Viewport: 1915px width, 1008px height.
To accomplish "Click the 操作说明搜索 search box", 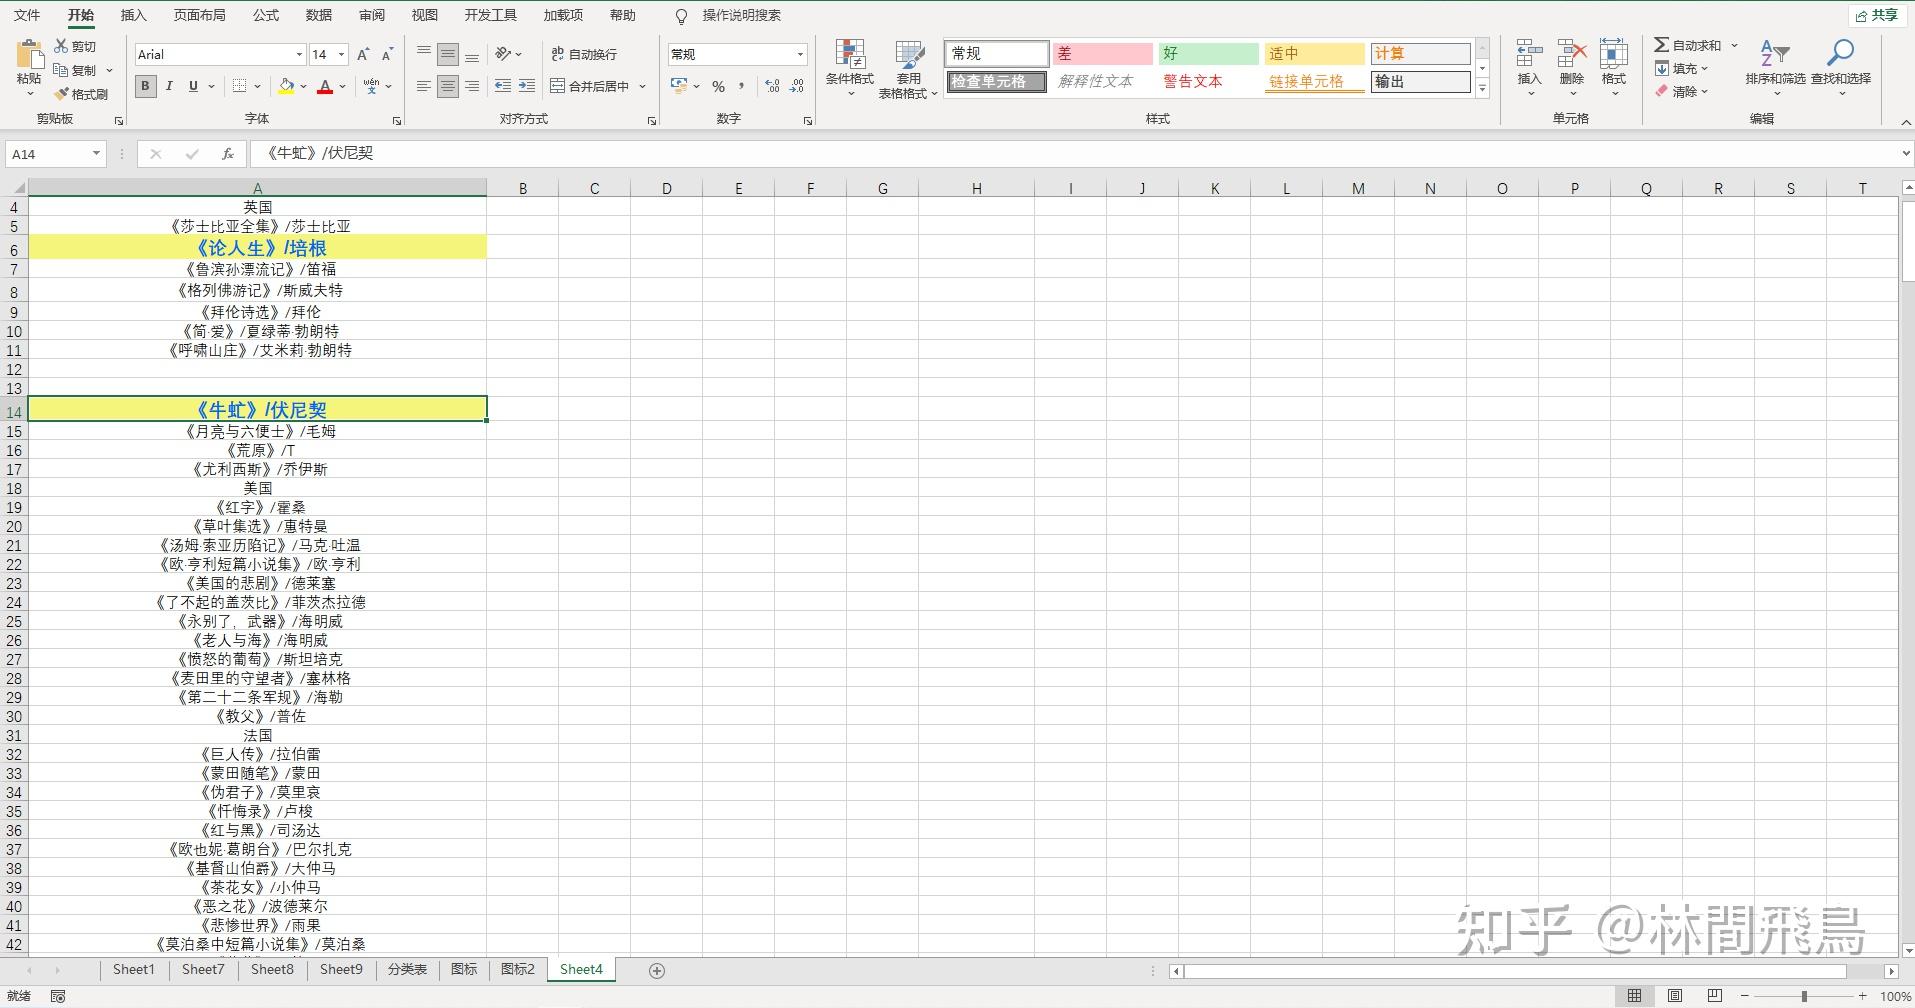I will pyautogui.click(x=741, y=15).
